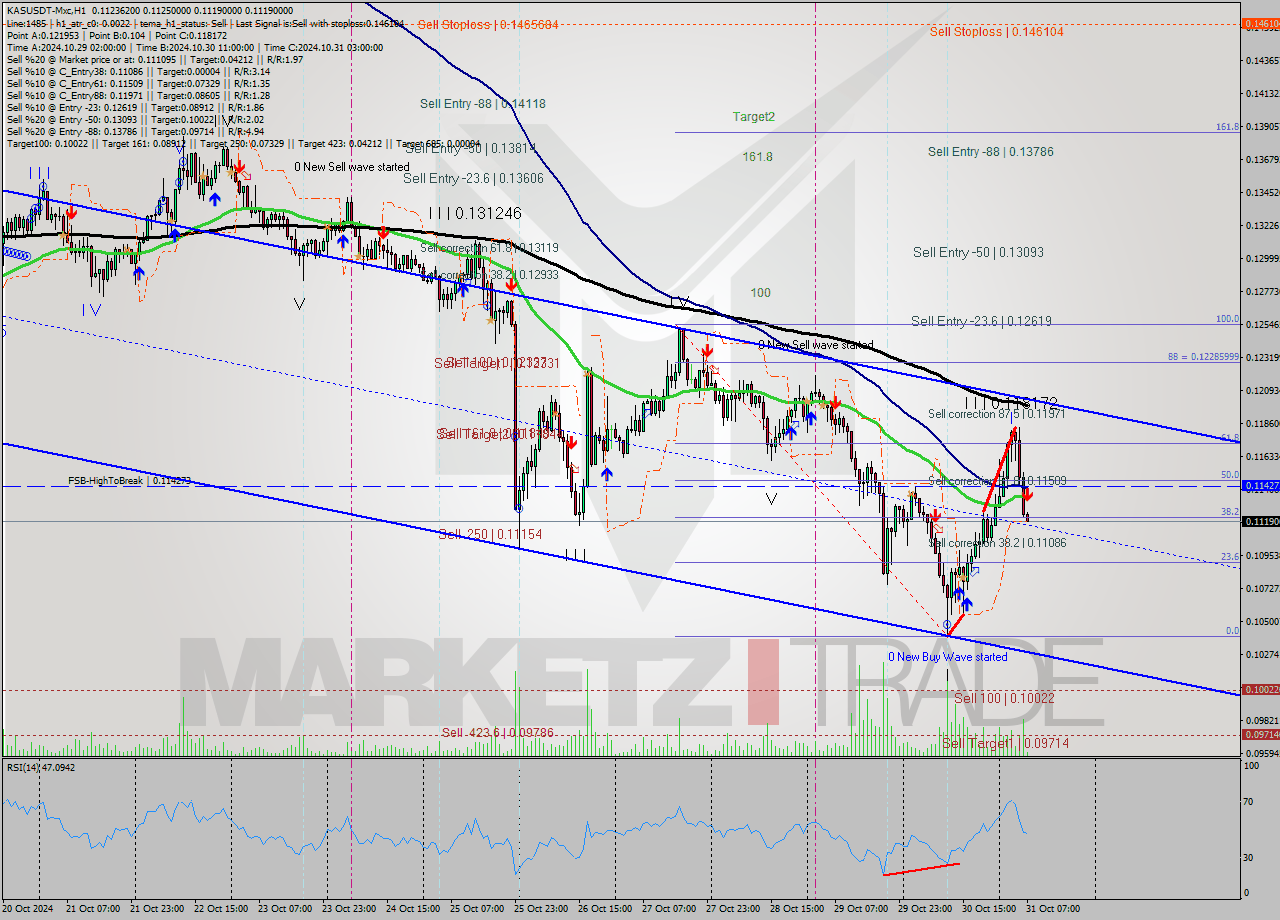The image size is (1280, 920).
Task: Click the '31 Oct 07:00' time label
Action: 1053,908
